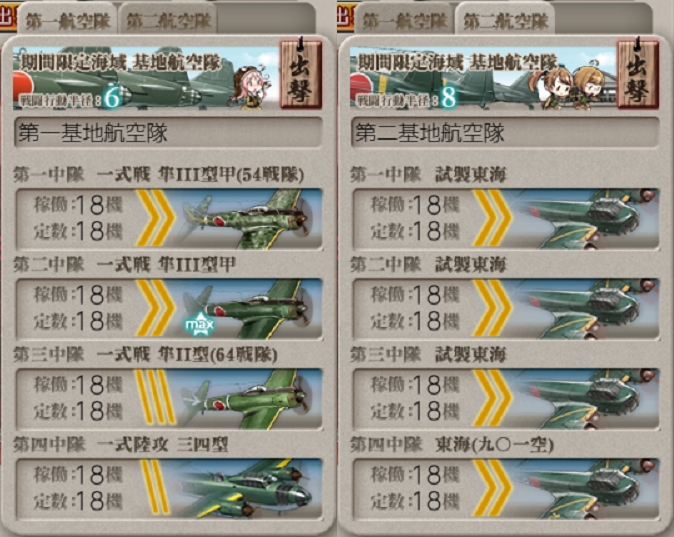674x537 pixels.
Task: Open the 第一航空隊 tab above 第二基地航空隊 panel
Action: pyautogui.click(x=404, y=20)
